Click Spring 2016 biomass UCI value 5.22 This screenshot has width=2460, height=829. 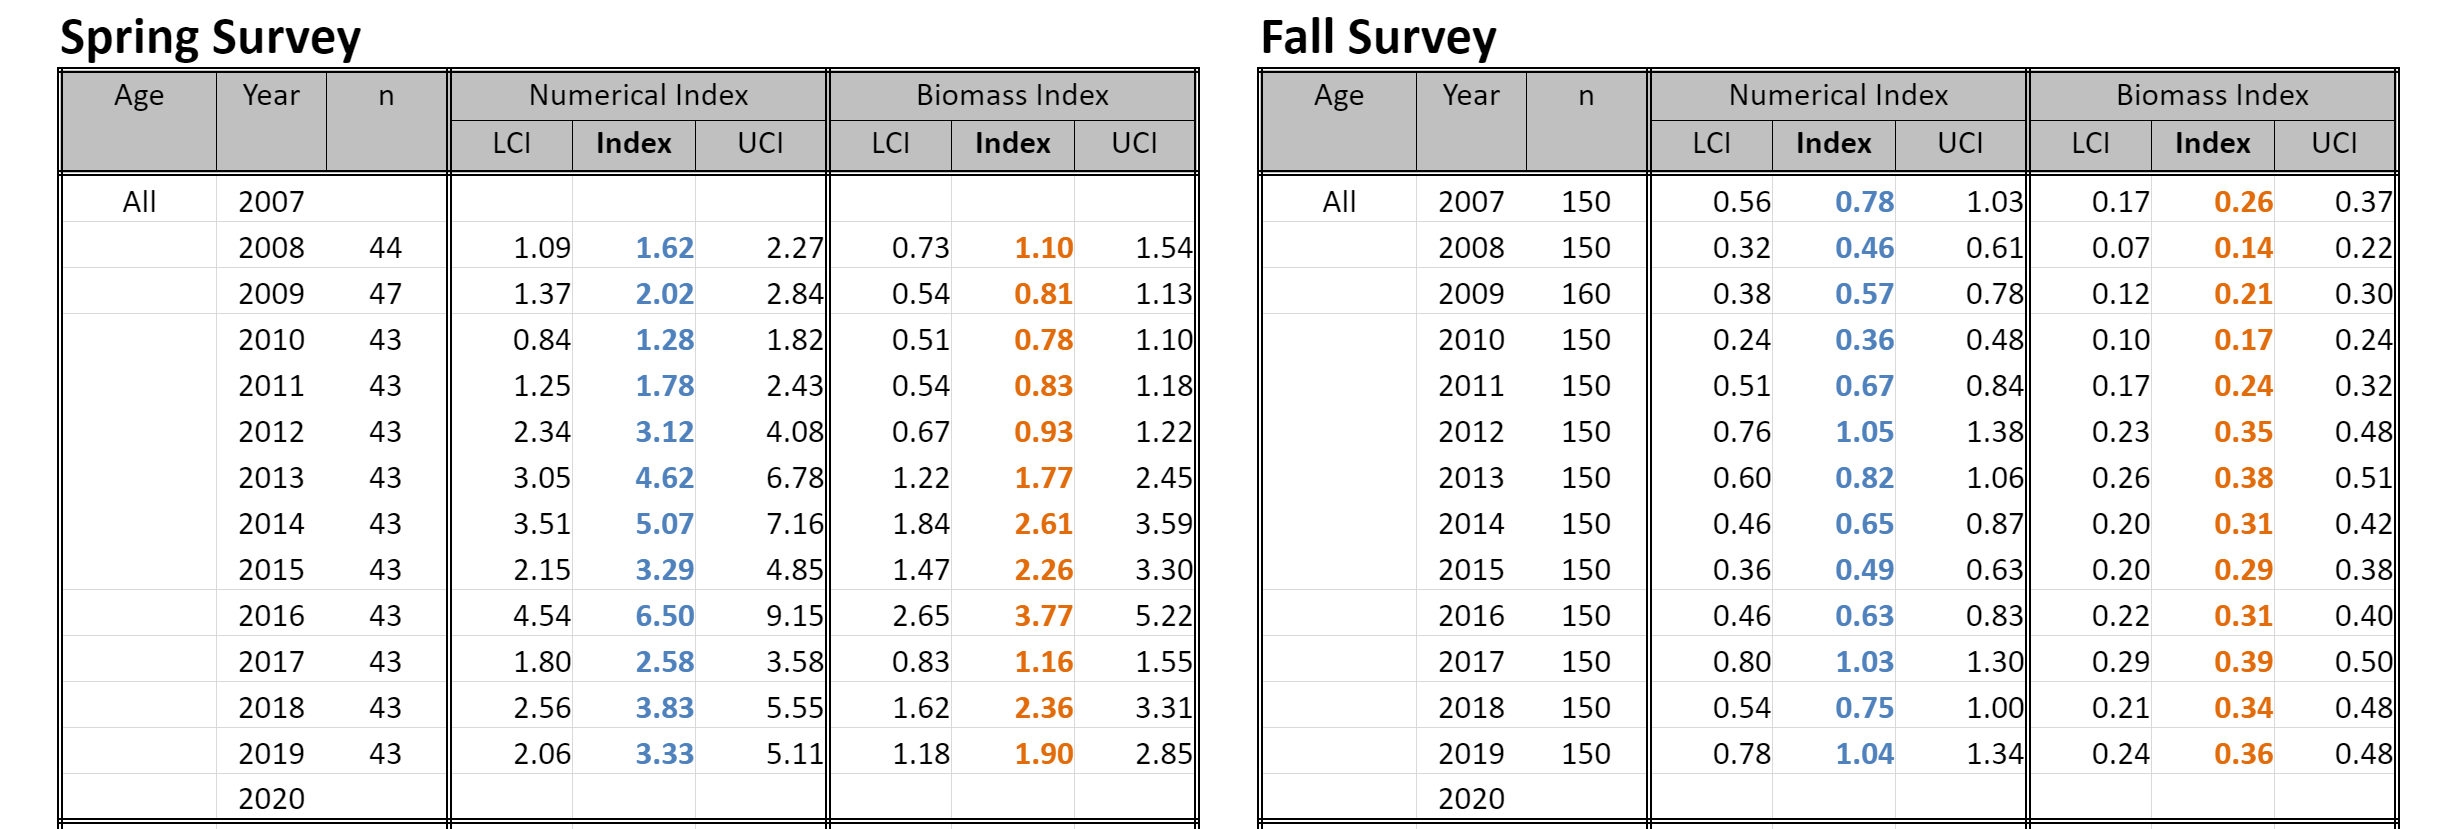coord(1163,616)
